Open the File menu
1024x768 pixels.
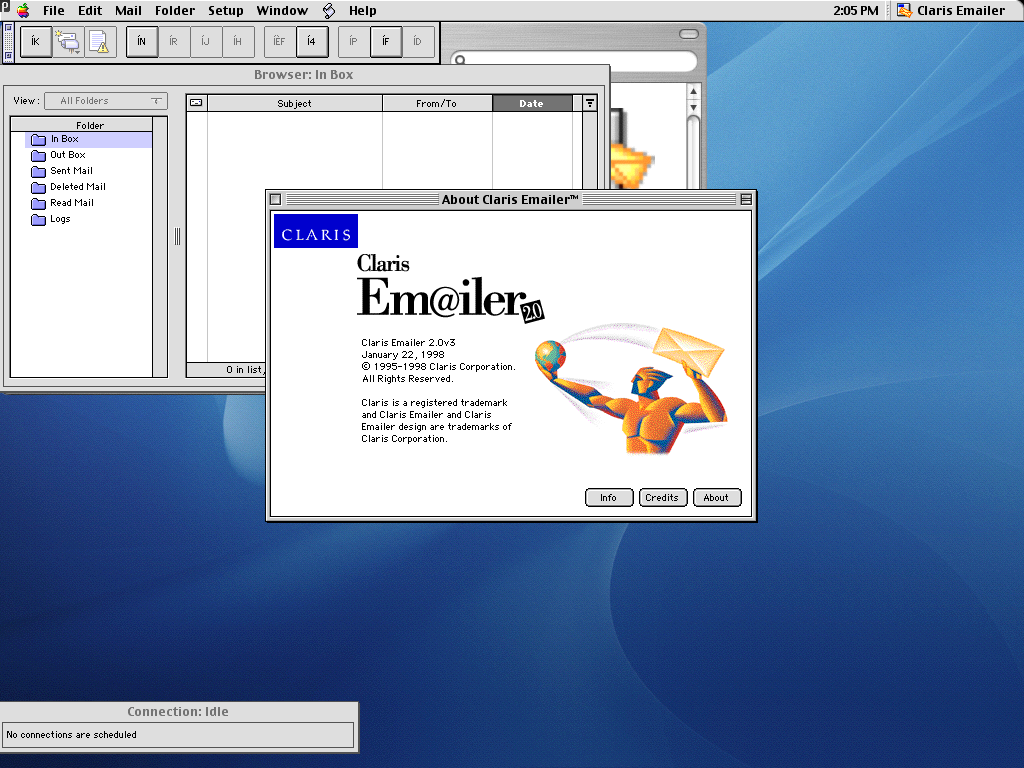54,10
